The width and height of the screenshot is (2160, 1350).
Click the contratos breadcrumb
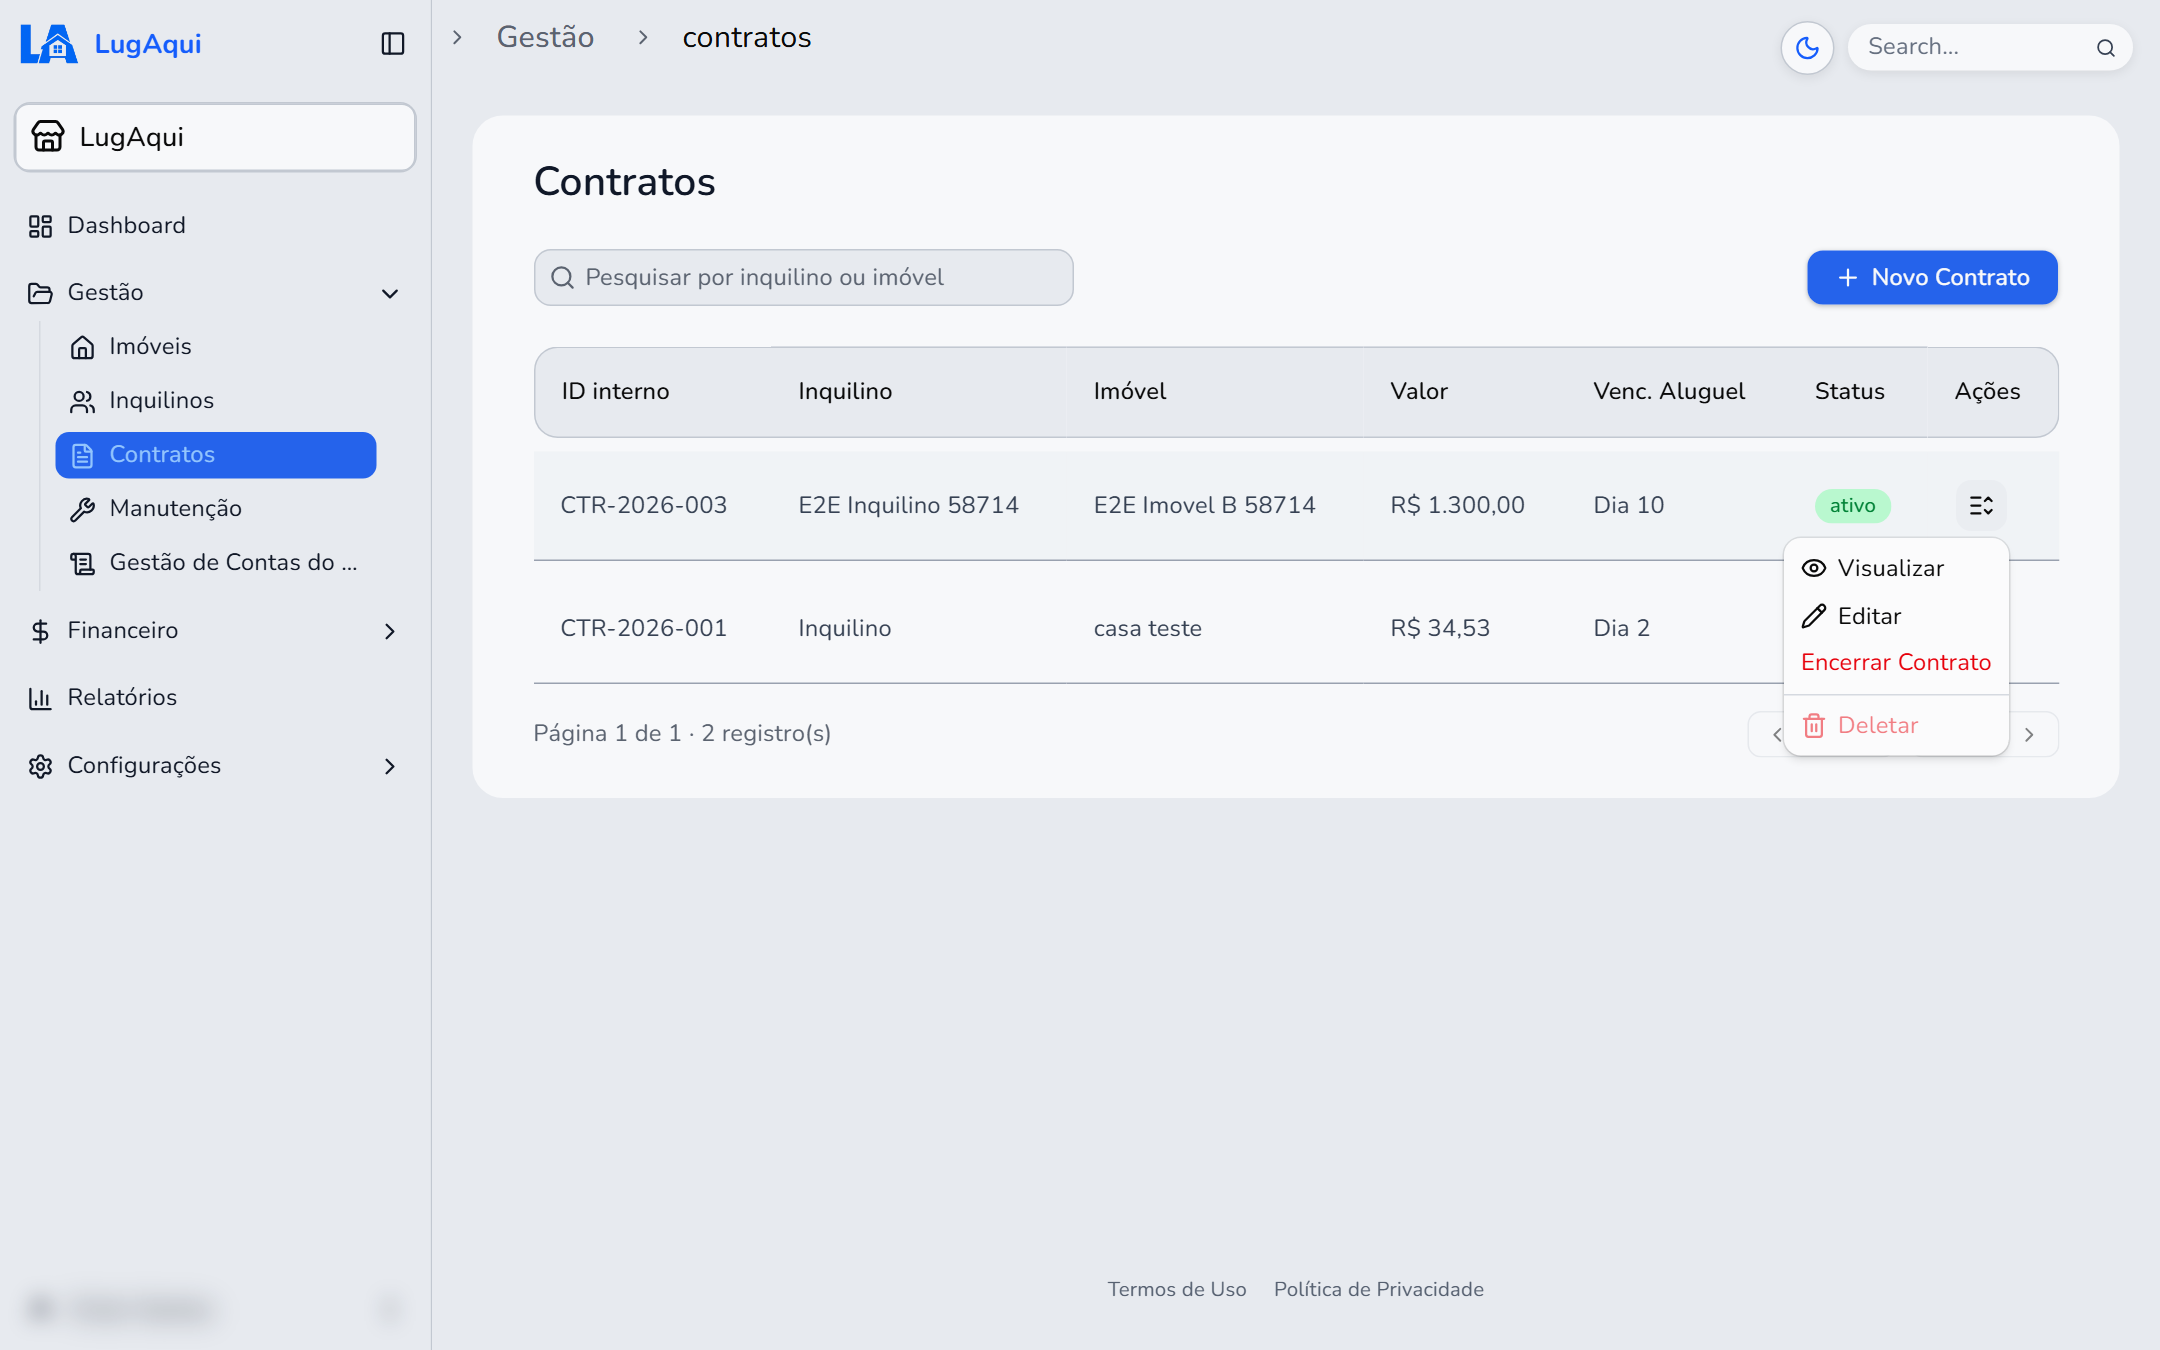pyautogui.click(x=747, y=37)
